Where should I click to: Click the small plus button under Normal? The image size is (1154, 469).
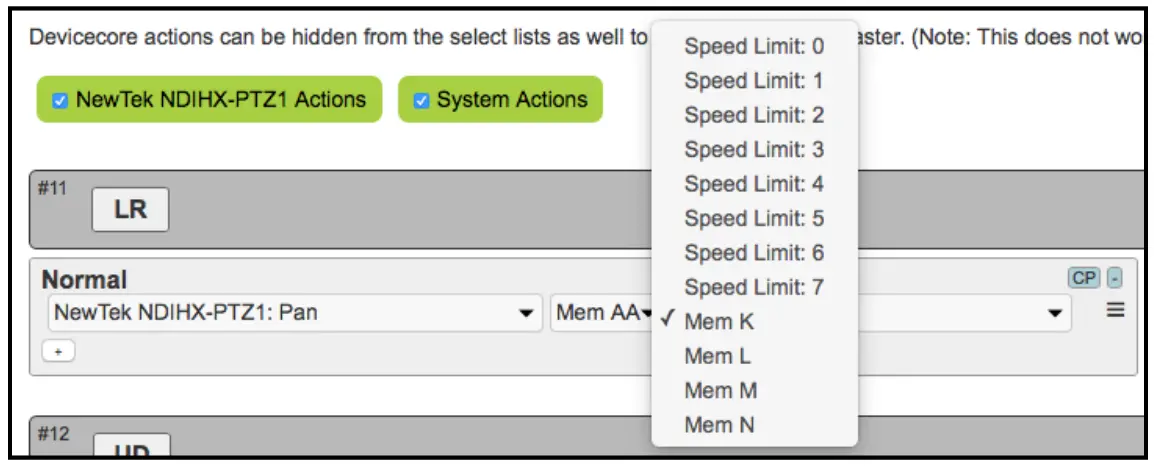click(59, 352)
